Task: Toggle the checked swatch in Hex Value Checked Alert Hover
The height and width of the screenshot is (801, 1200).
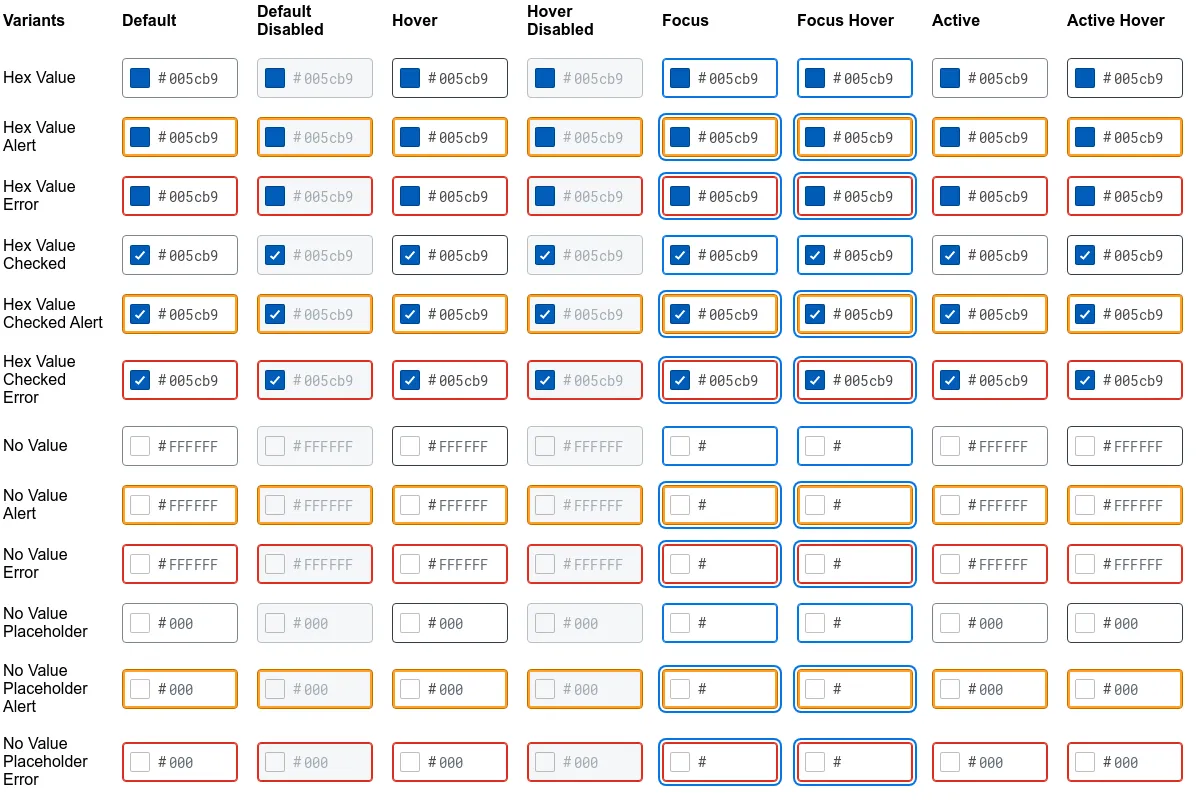Action: 410,314
